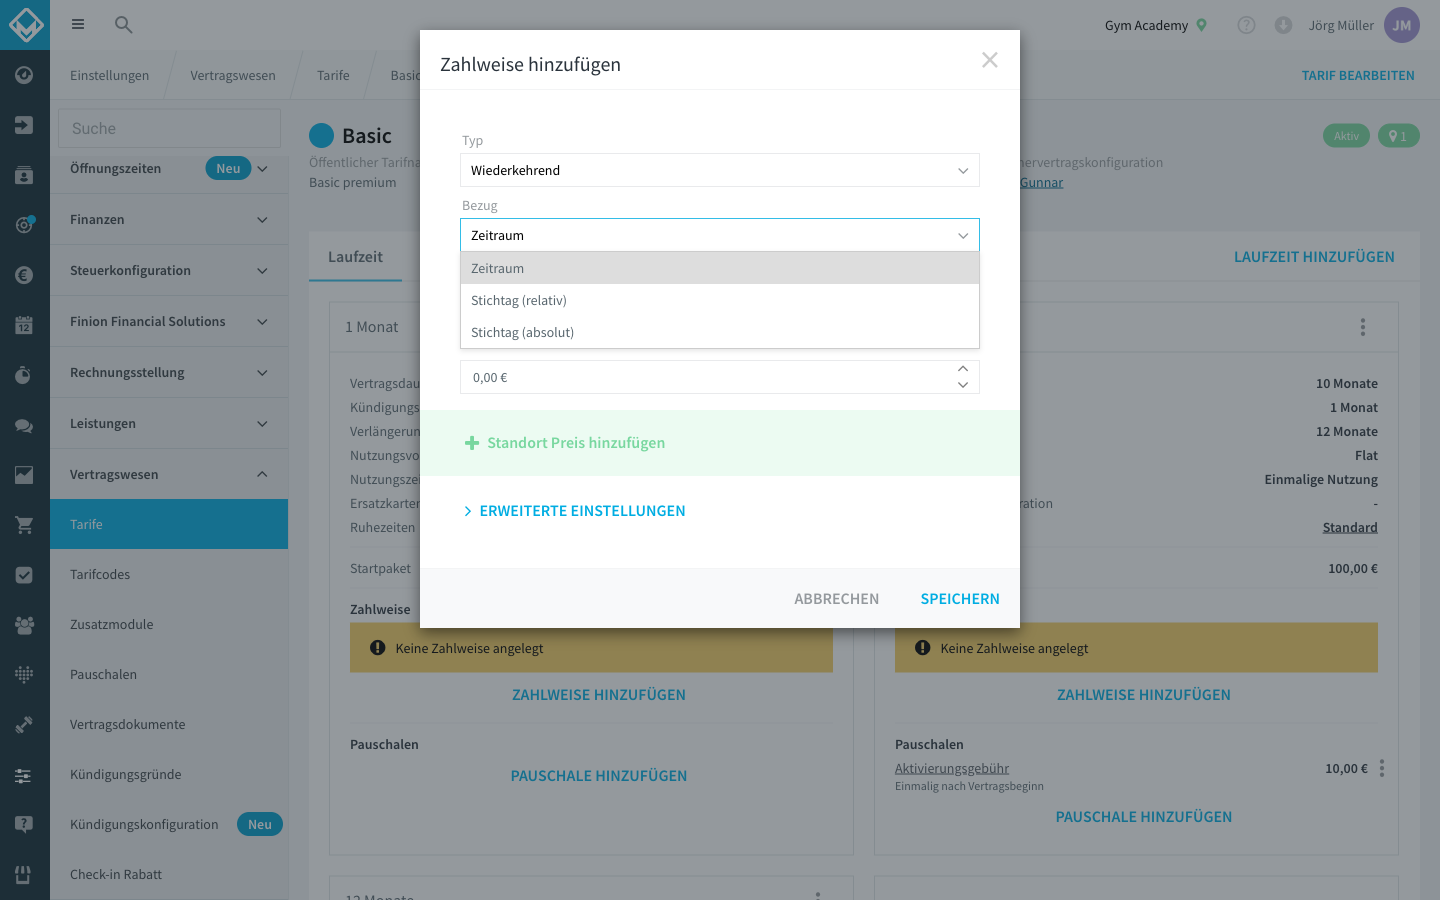1440x900 pixels.
Task: Open the chat bubbles icon in sidebar
Action: click(25, 425)
